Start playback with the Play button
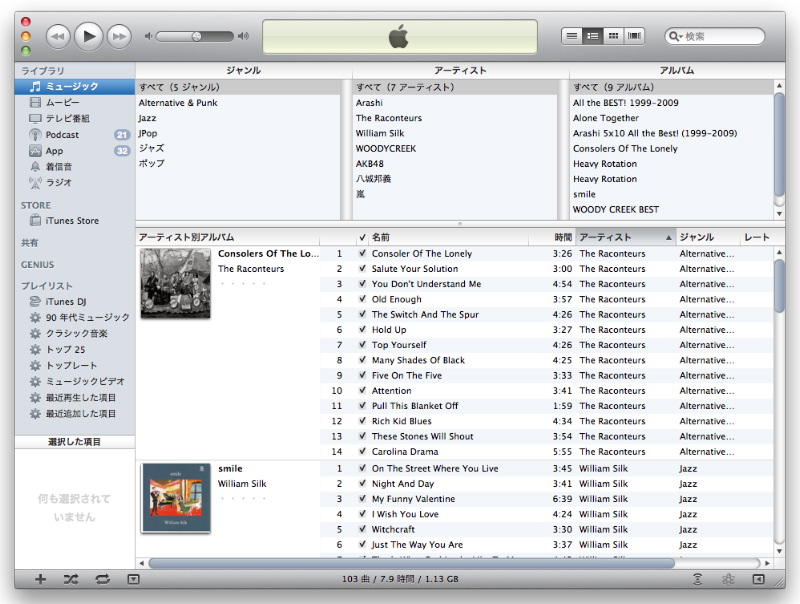 89,36
